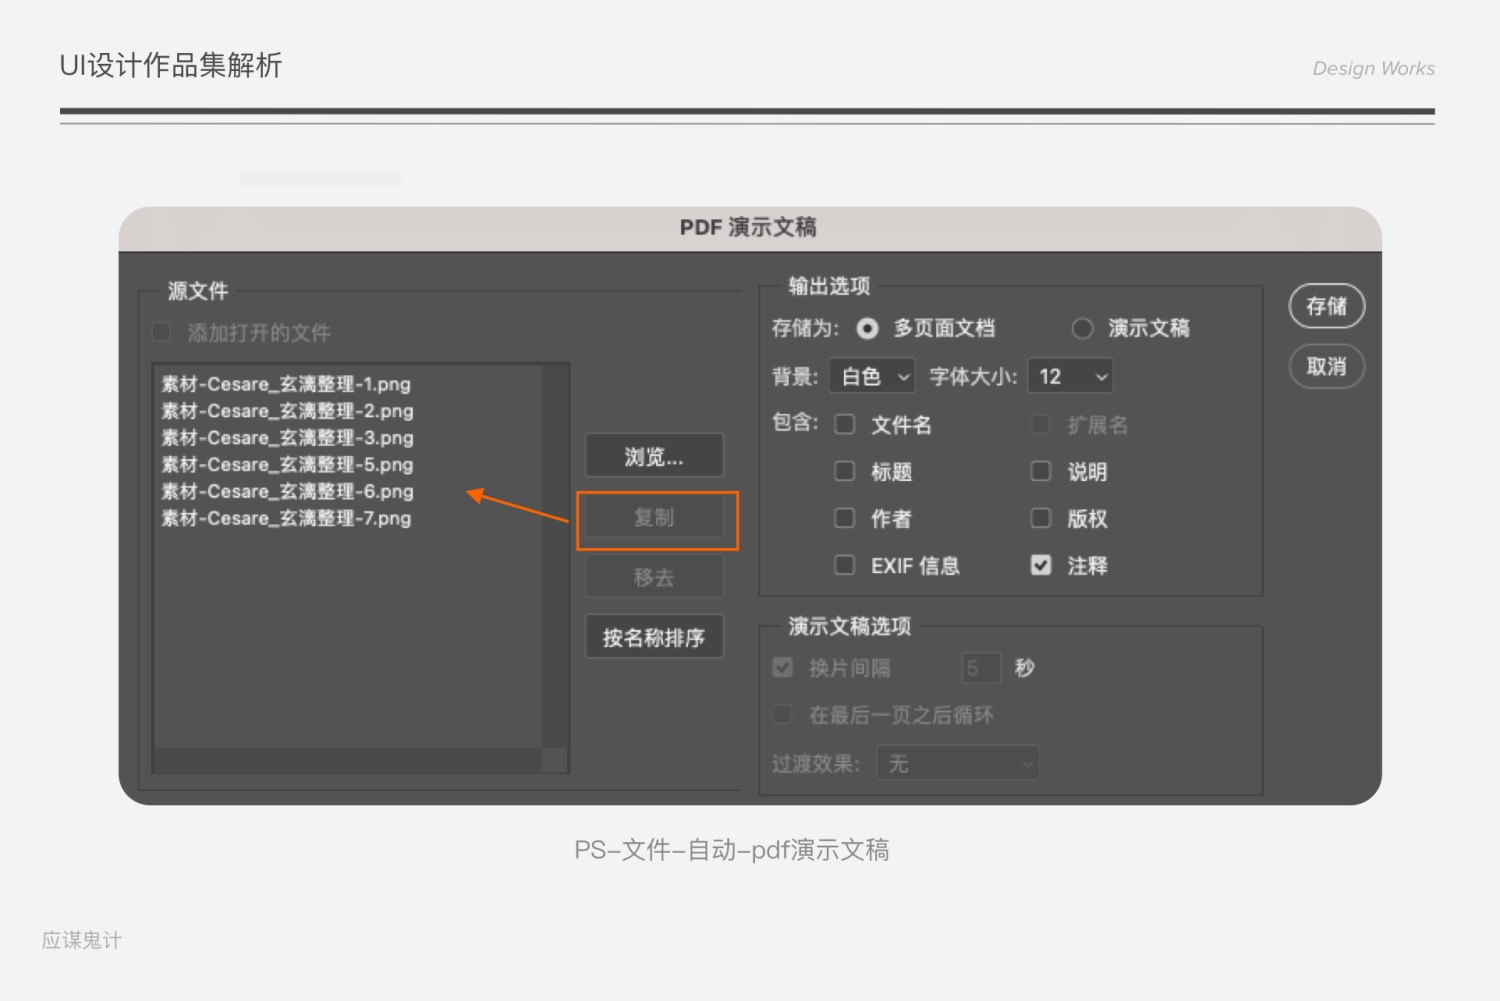
Task: Click the 存储 (Save) button
Action: click(x=1326, y=306)
